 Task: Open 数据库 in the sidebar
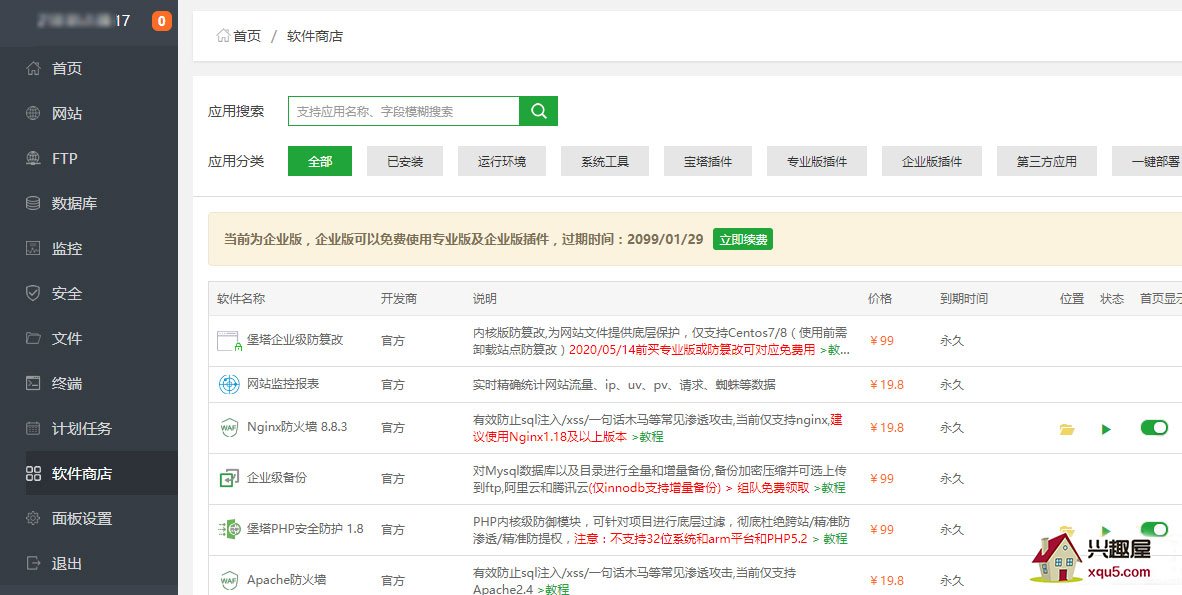point(89,204)
